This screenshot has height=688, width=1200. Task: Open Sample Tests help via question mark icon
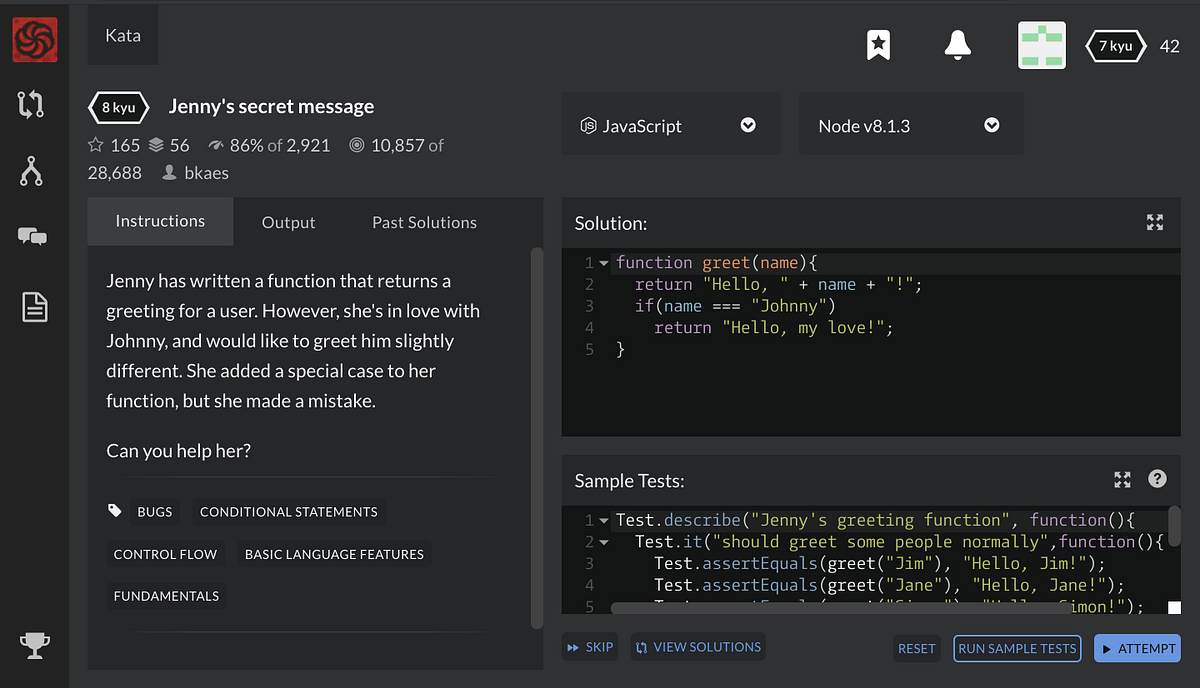click(1157, 479)
